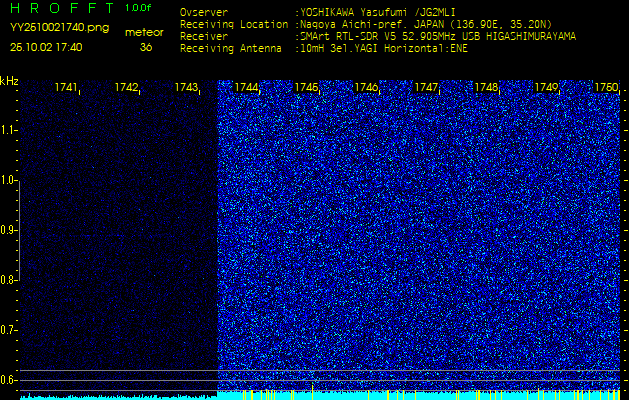Click the 1742 time marker
The width and height of the screenshot is (629, 400).
tap(126, 87)
